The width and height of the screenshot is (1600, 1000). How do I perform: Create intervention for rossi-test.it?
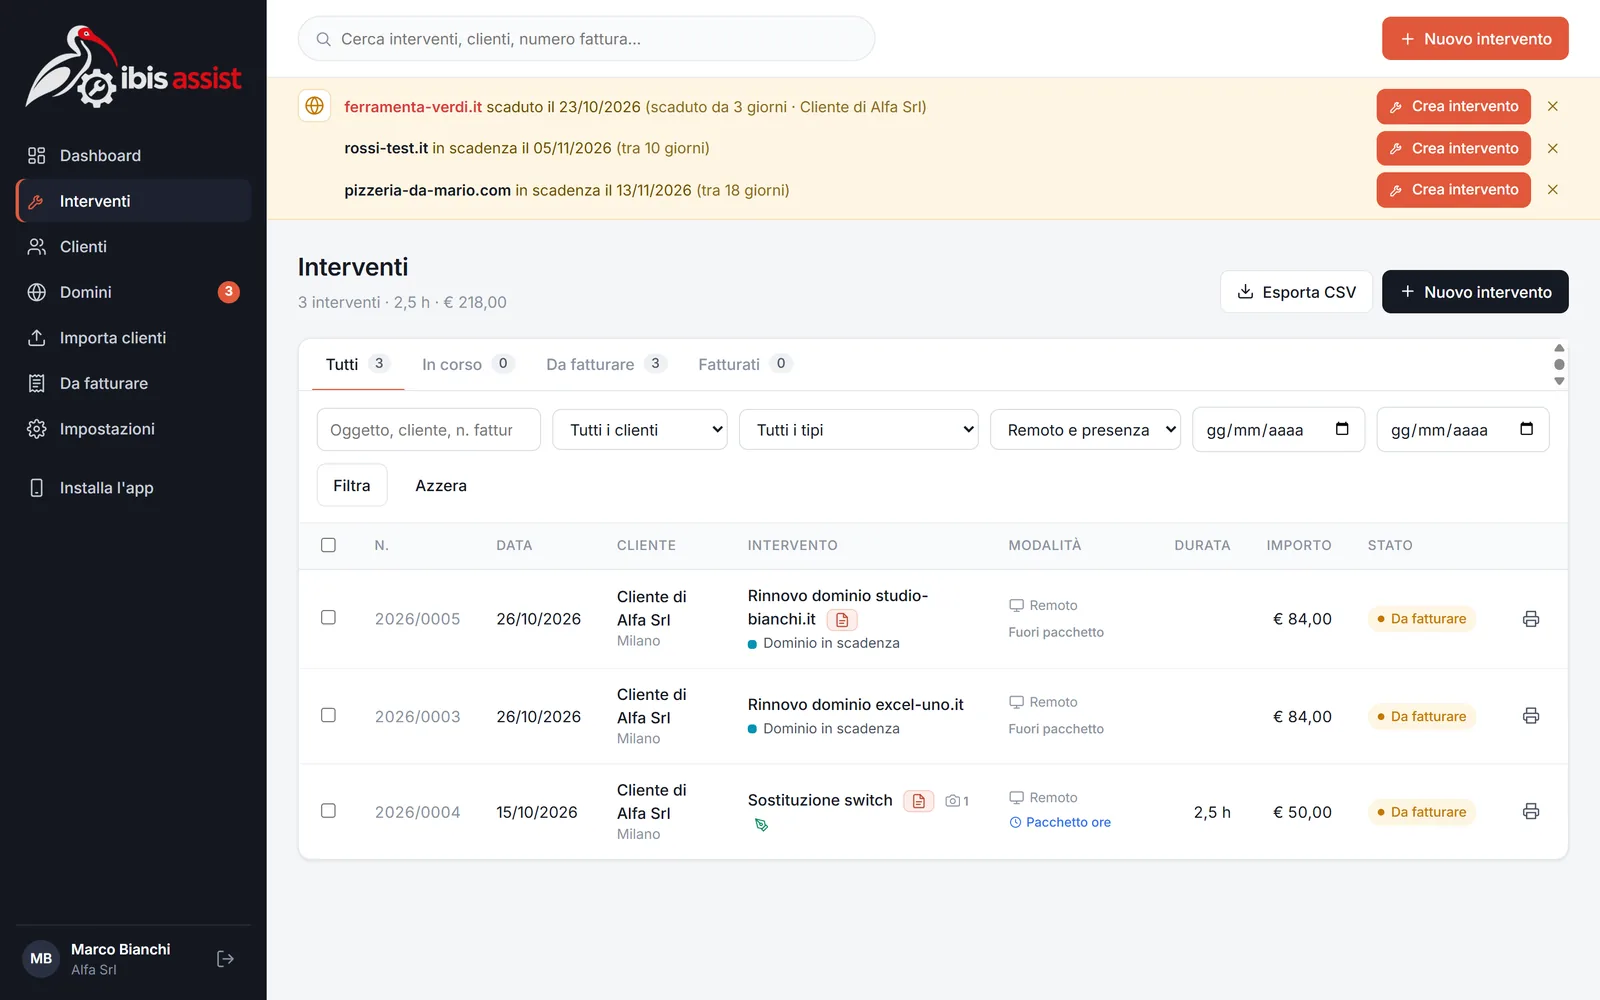[x=1454, y=148]
